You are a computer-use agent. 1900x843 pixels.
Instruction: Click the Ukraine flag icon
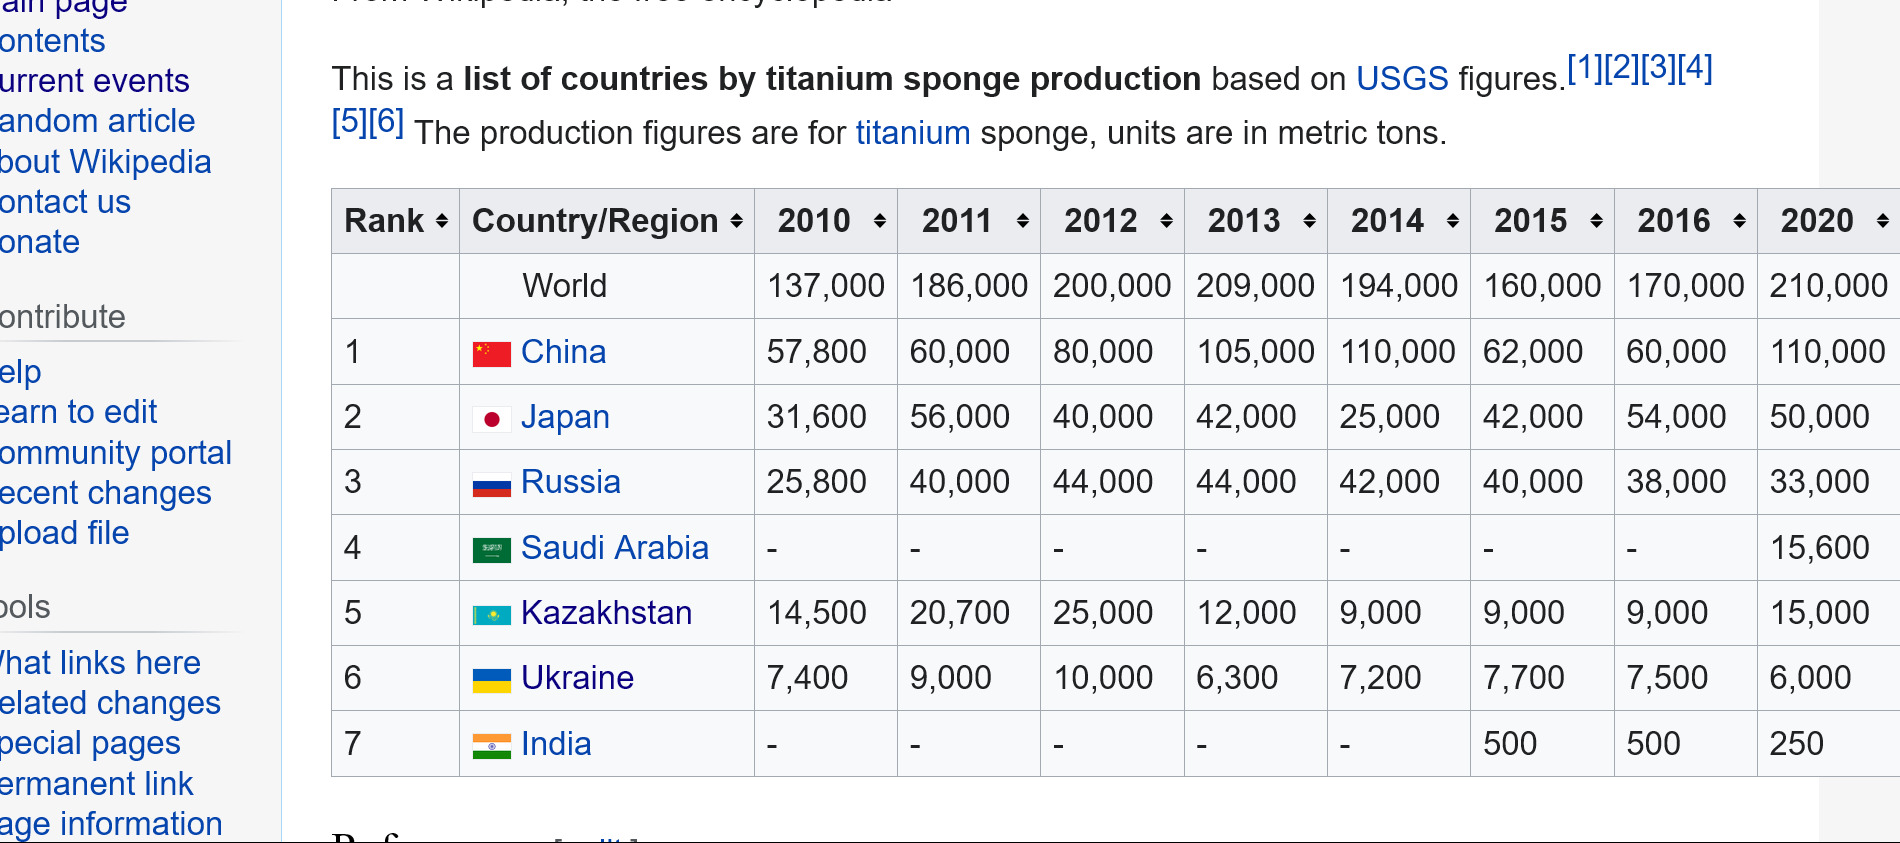coord(491,680)
